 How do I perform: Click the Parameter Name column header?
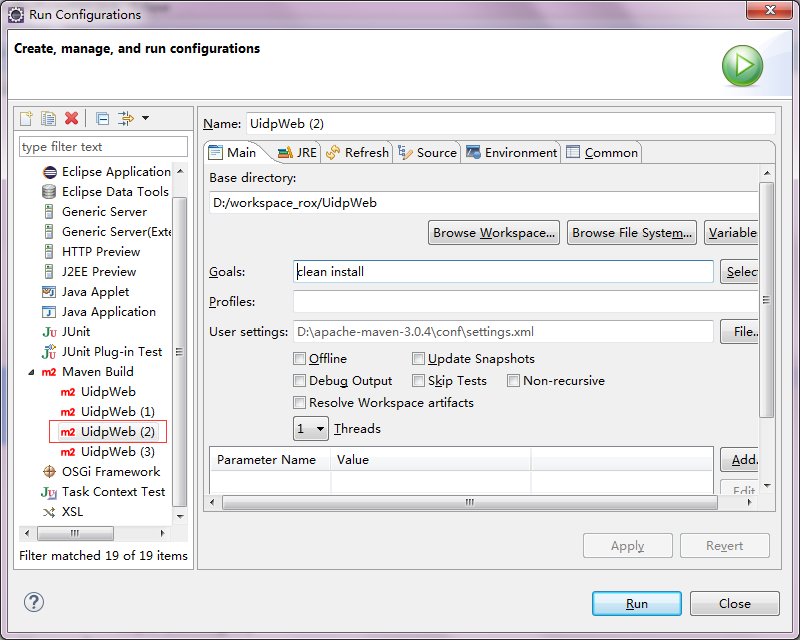point(270,460)
